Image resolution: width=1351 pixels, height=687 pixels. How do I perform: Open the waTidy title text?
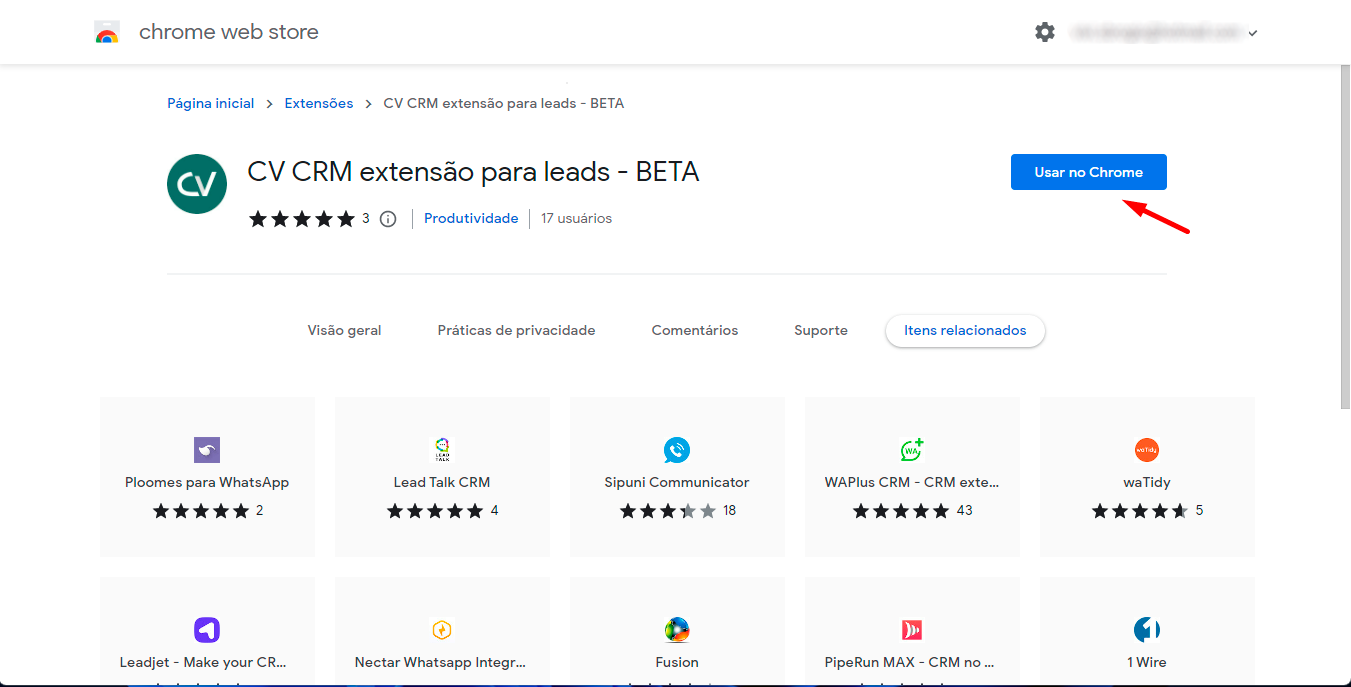coord(1147,482)
